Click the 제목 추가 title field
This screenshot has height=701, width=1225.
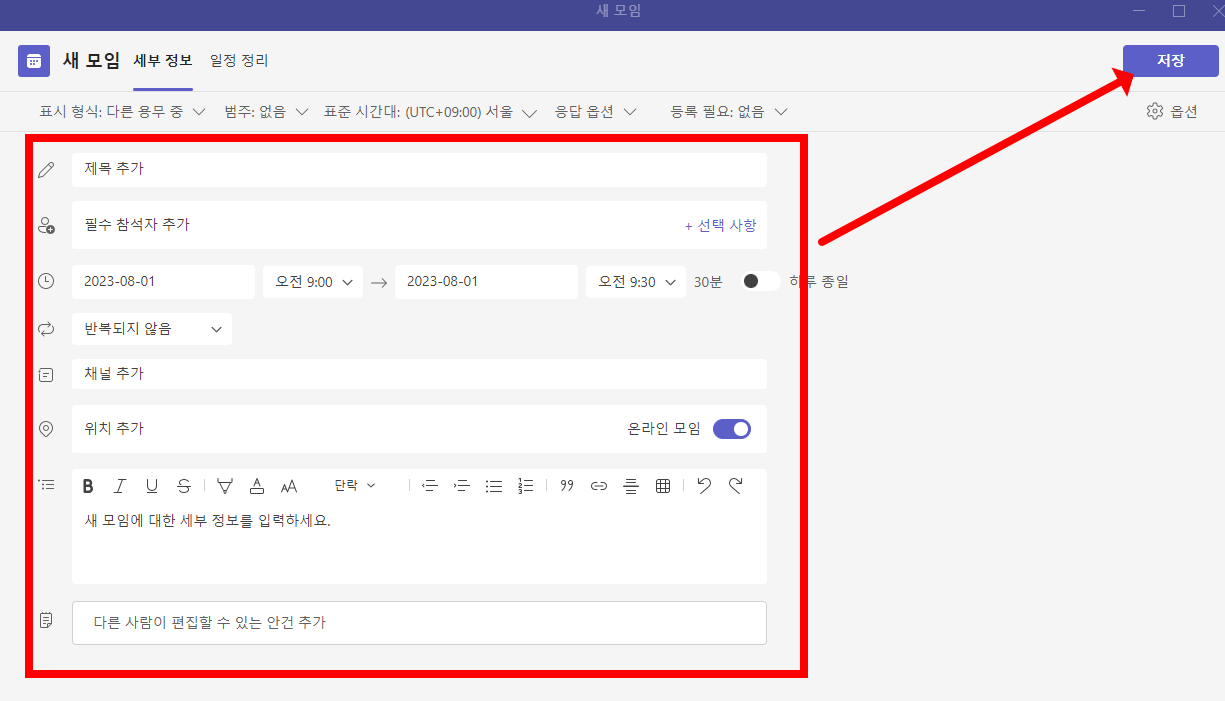point(419,169)
